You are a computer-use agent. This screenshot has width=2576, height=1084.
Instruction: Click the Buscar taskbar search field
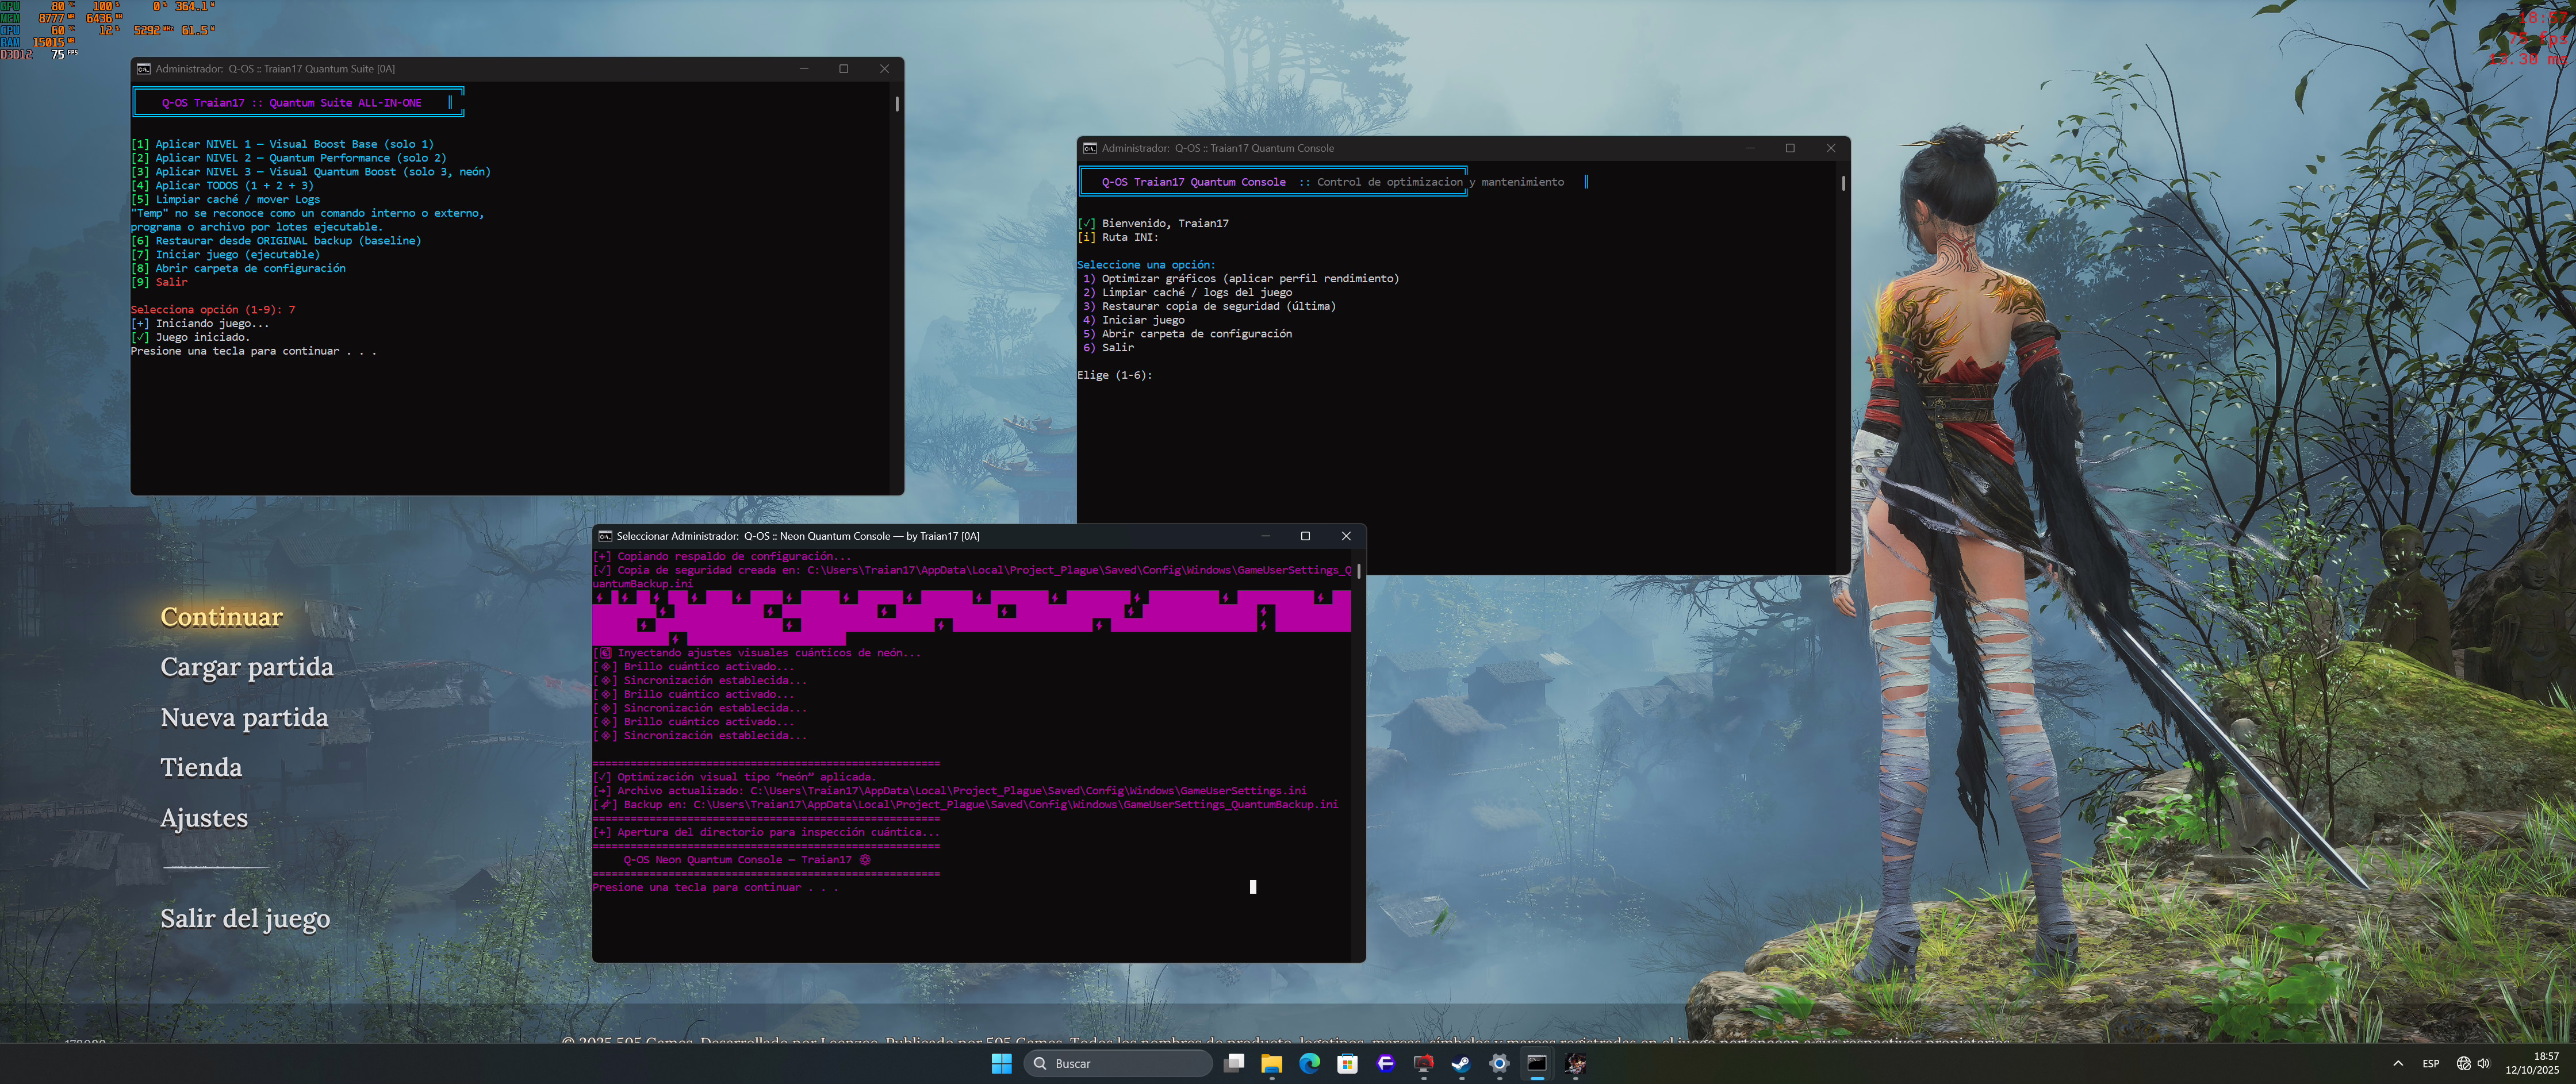(1117, 1063)
